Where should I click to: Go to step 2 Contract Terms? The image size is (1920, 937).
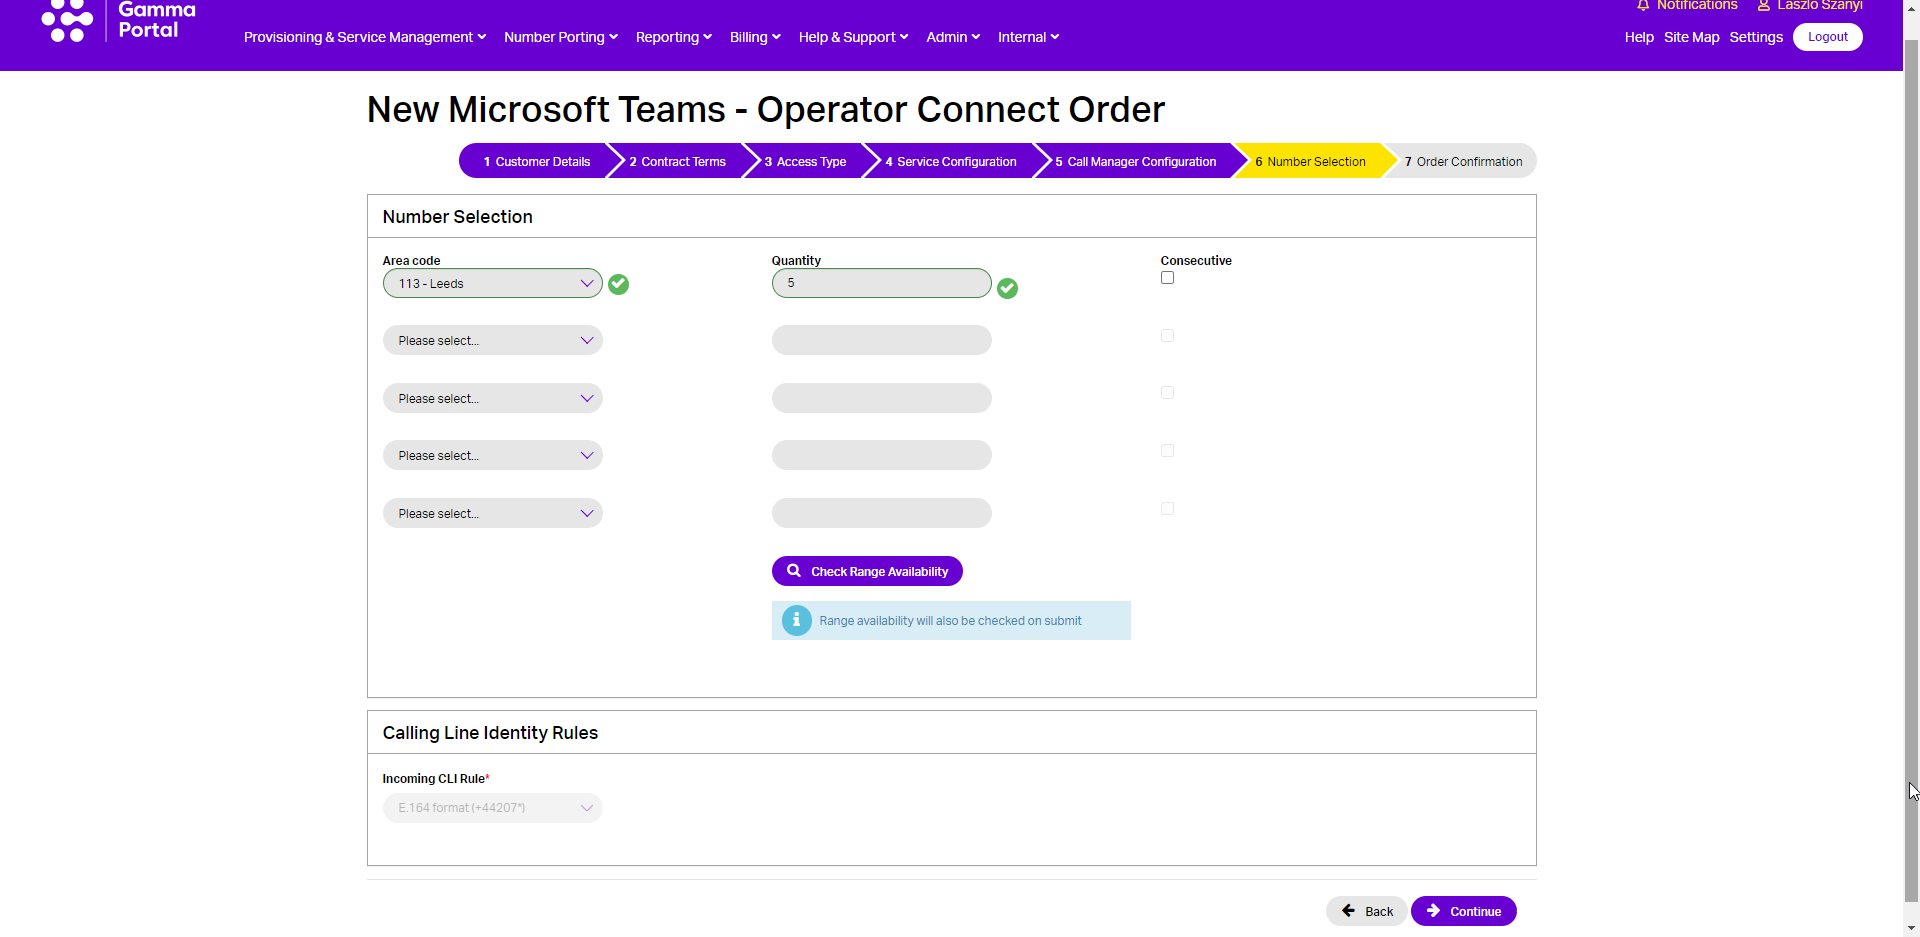tap(678, 161)
